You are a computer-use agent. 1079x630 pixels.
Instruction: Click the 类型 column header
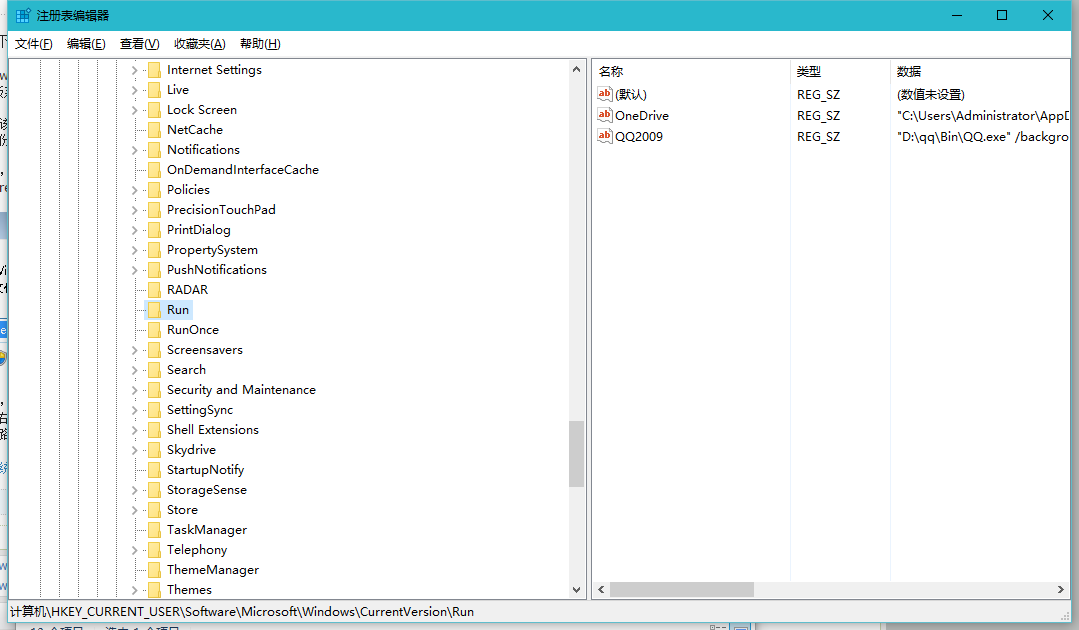[x=810, y=70]
